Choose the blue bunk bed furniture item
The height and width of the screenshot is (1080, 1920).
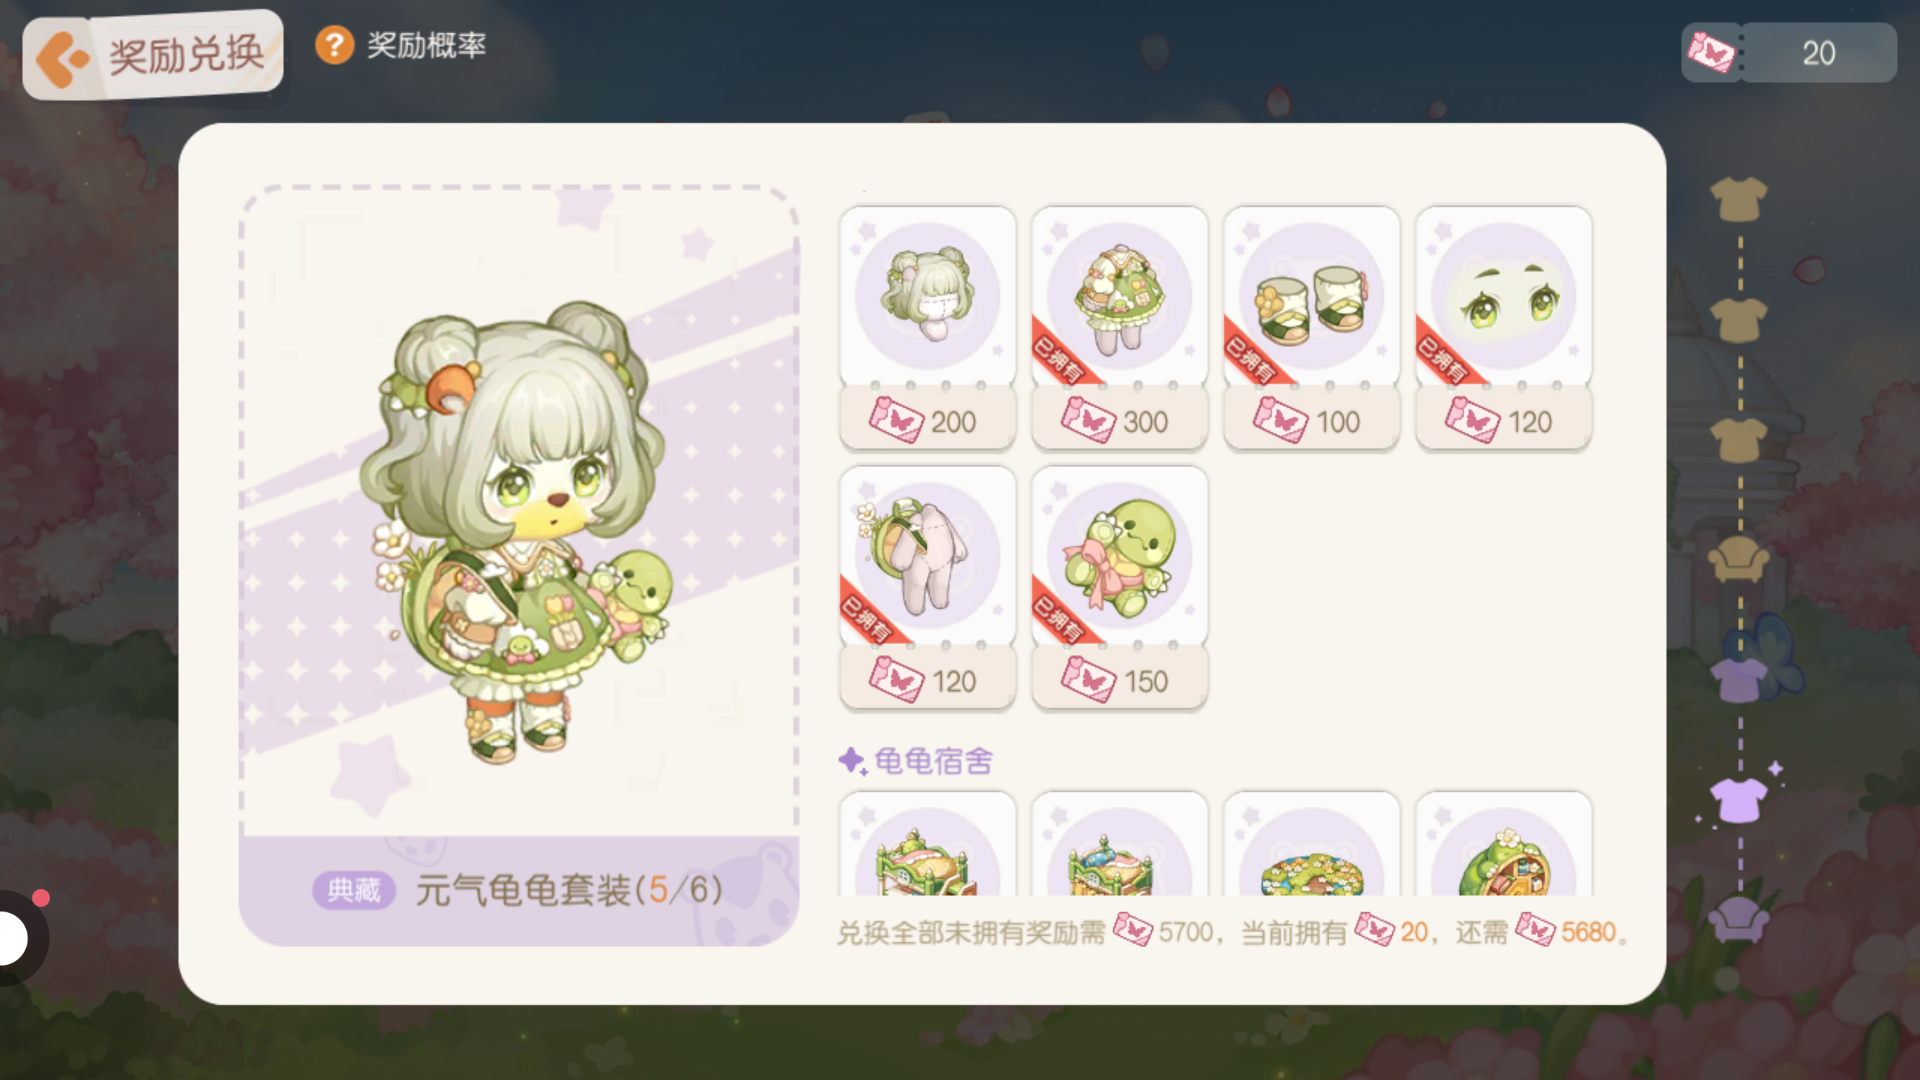coord(1120,844)
